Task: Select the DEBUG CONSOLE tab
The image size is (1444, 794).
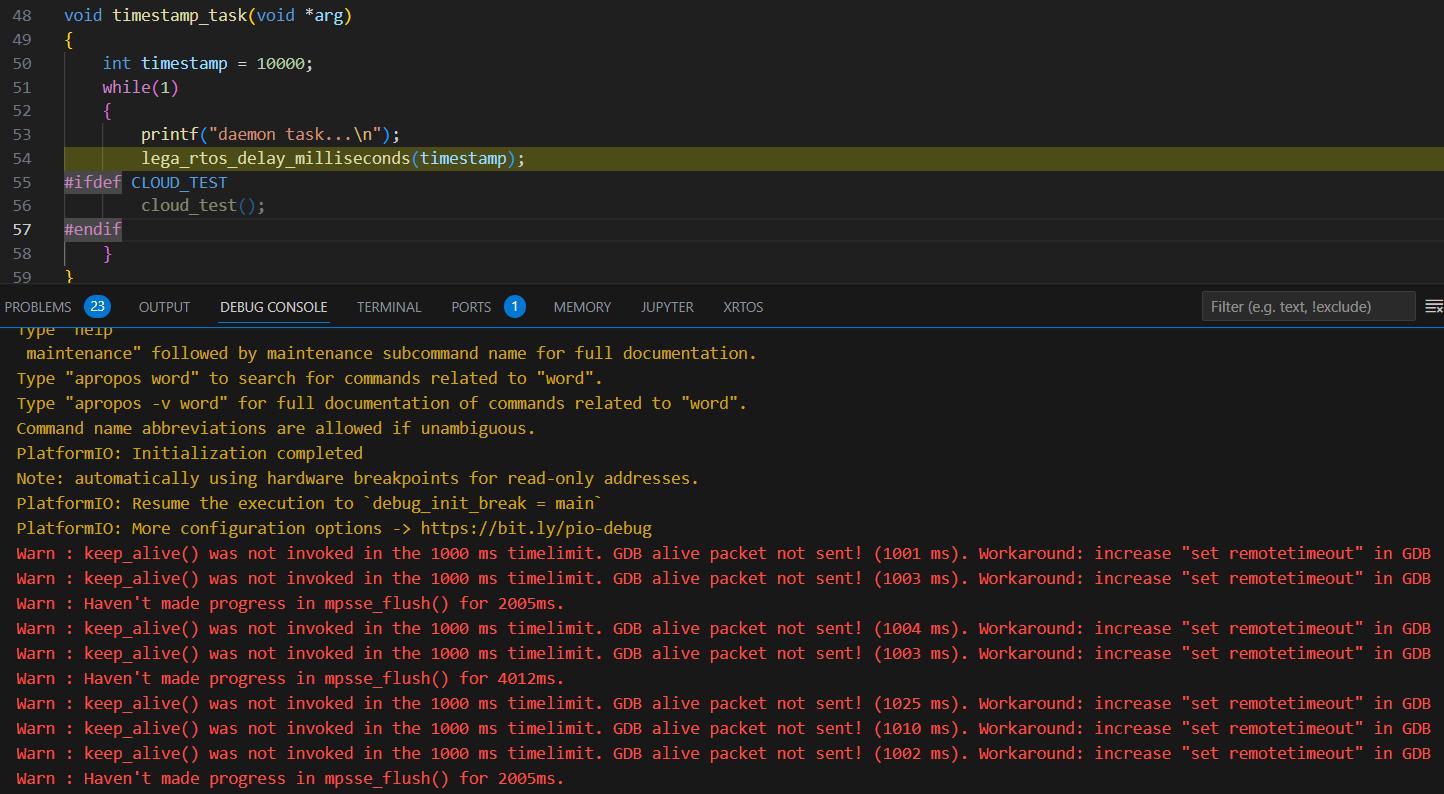Action: [274, 307]
